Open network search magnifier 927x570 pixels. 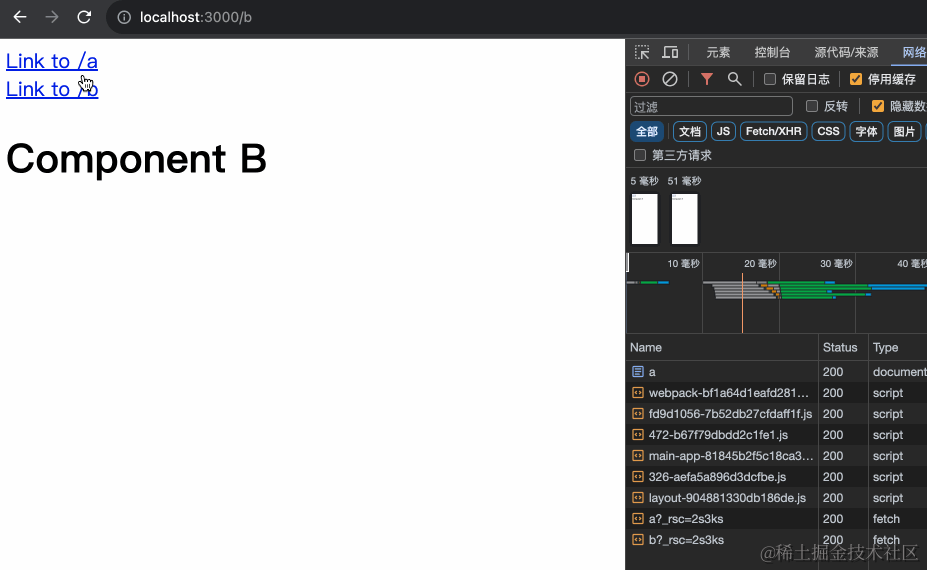click(x=735, y=79)
